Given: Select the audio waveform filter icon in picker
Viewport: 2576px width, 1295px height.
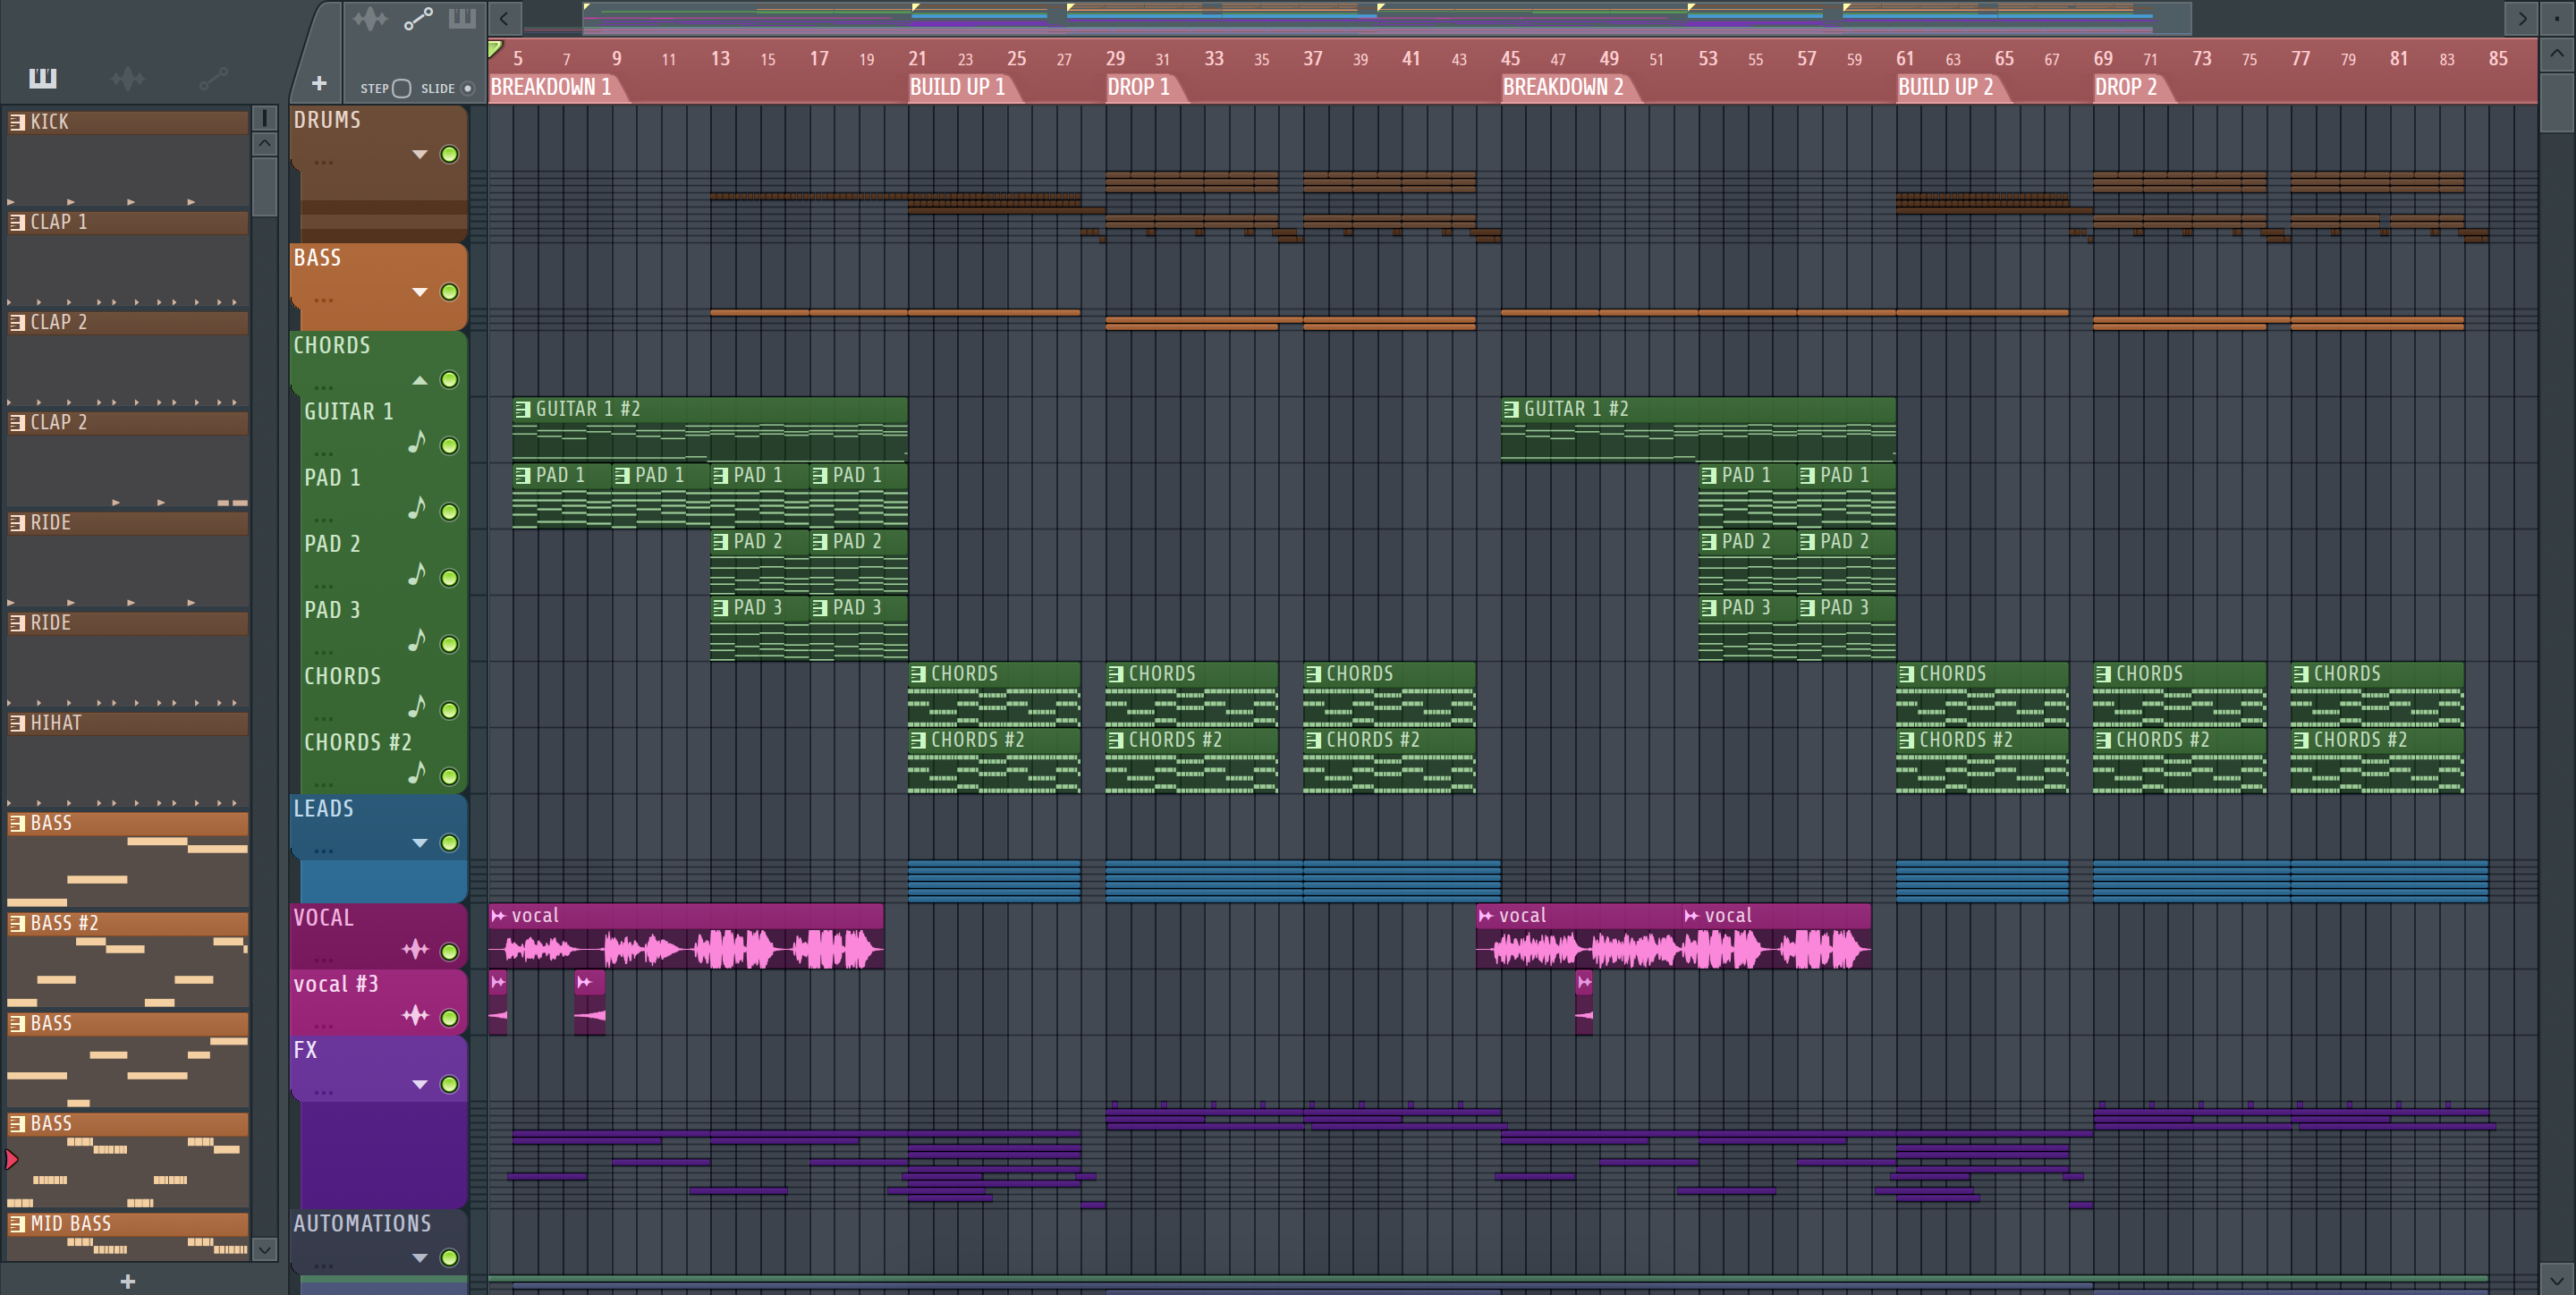Looking at the screenshot, I should pos(128,78).
